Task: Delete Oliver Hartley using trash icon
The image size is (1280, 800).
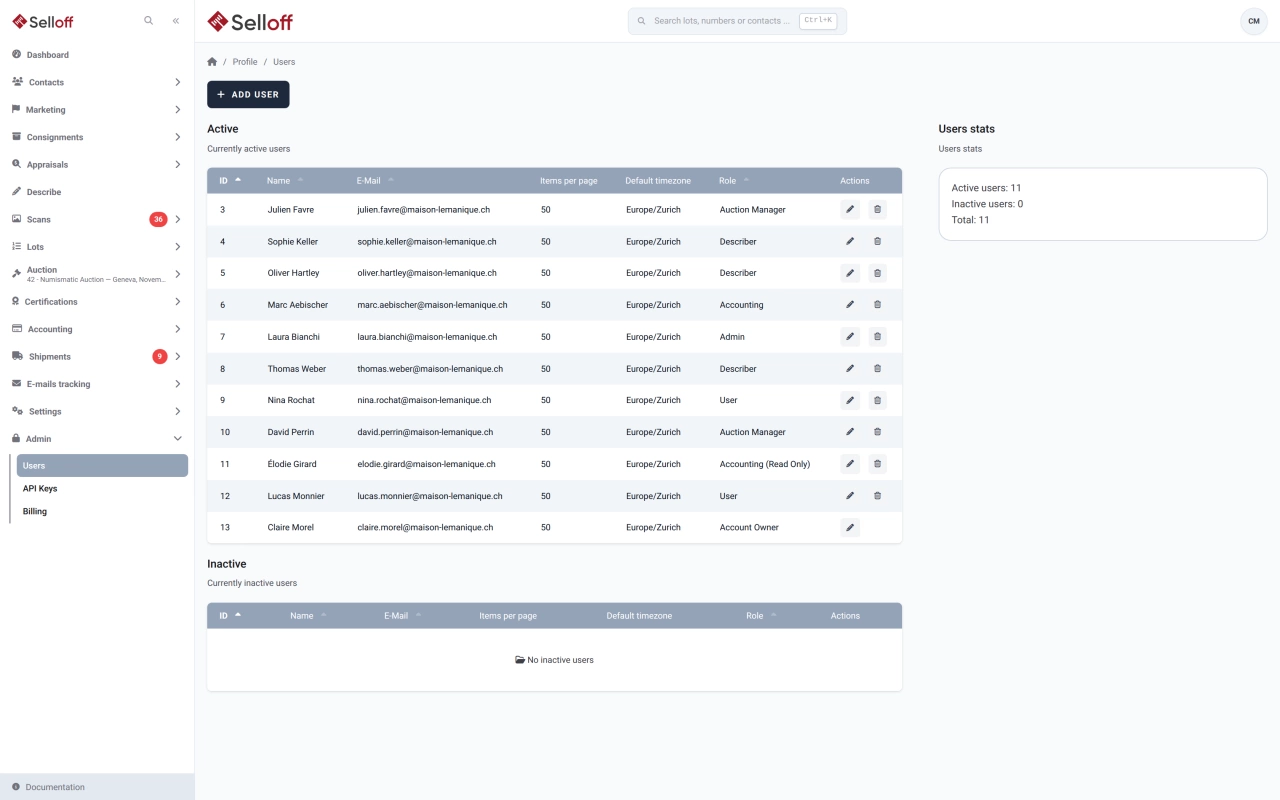Action: [877, 273]
